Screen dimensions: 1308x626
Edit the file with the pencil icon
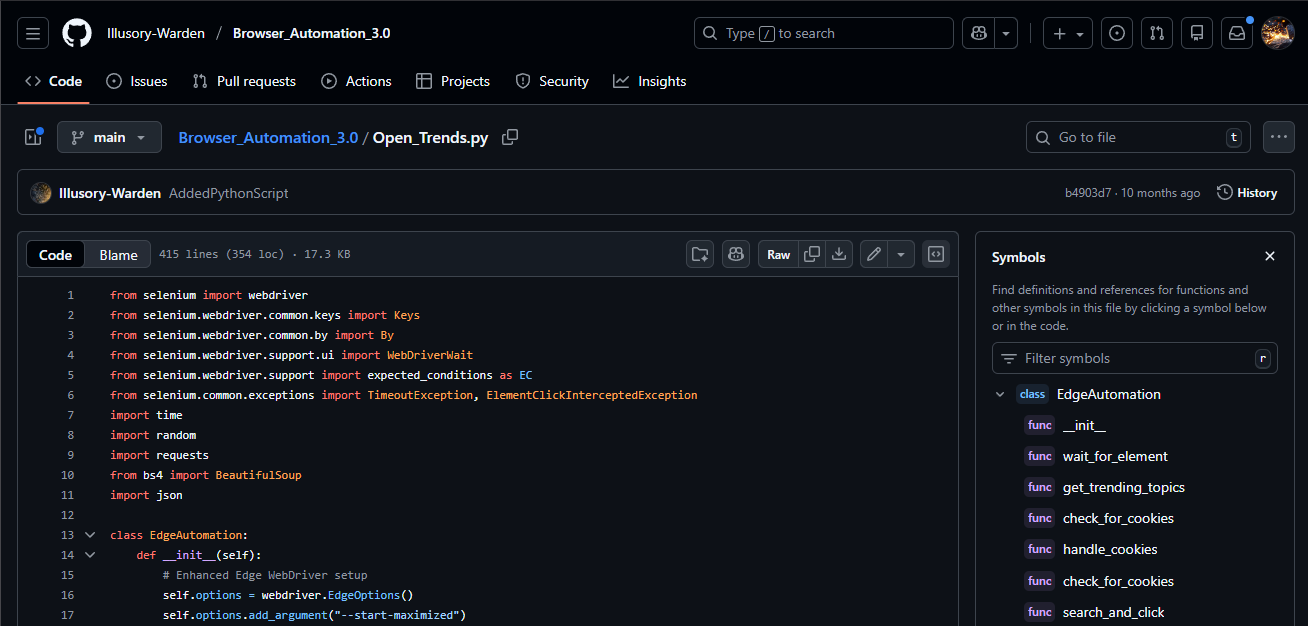(872, 254)
